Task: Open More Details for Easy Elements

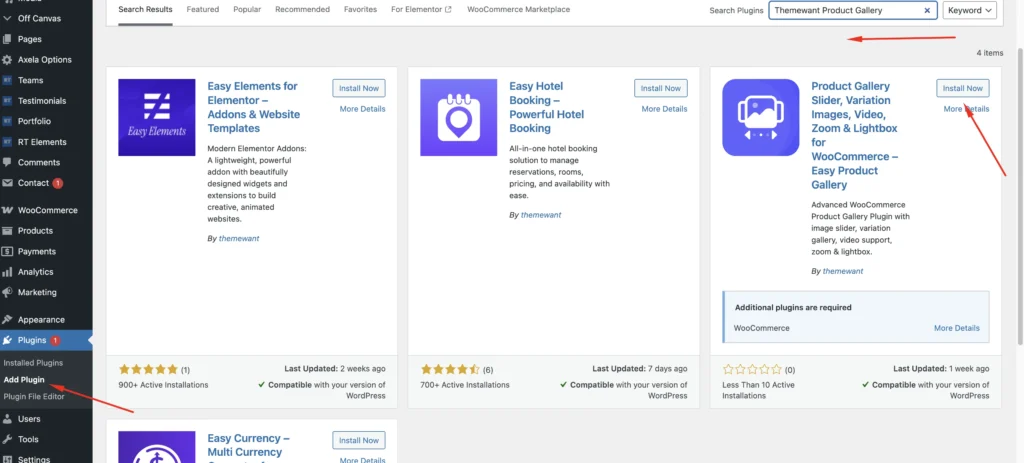Action: coord(362,109)
